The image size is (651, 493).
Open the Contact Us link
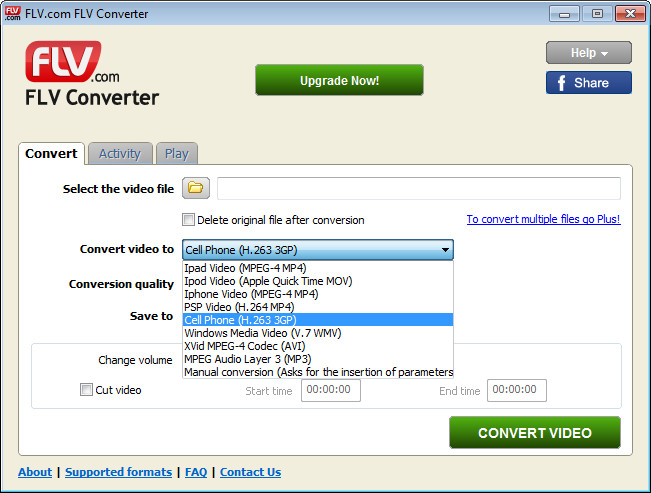click(250, 472)
